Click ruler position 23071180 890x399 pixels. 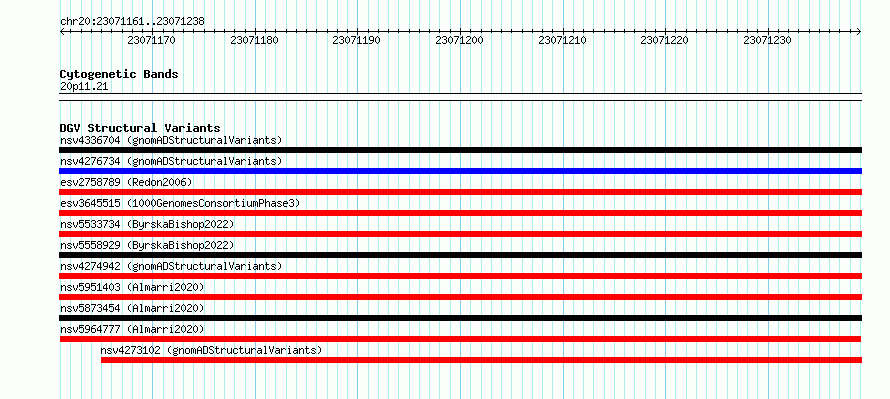pyautogui.click(x=254, y=40)
